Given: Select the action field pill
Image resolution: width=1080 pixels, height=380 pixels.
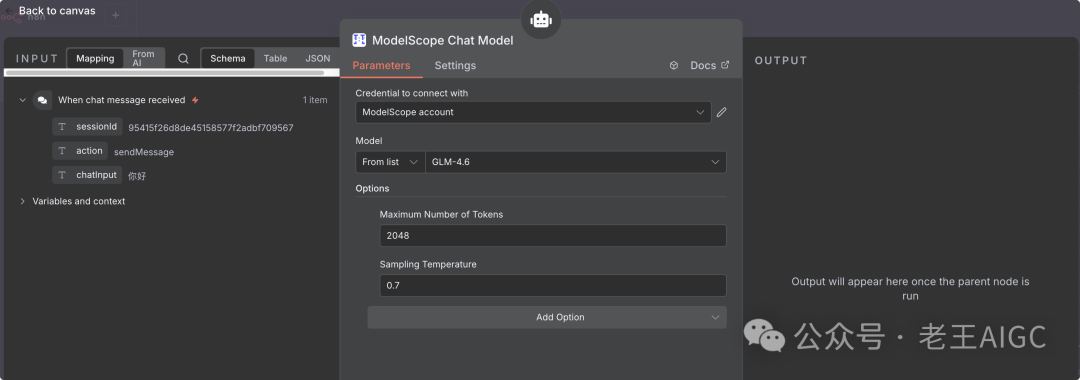Looking at the screenshot, I should tap(80, 151).
